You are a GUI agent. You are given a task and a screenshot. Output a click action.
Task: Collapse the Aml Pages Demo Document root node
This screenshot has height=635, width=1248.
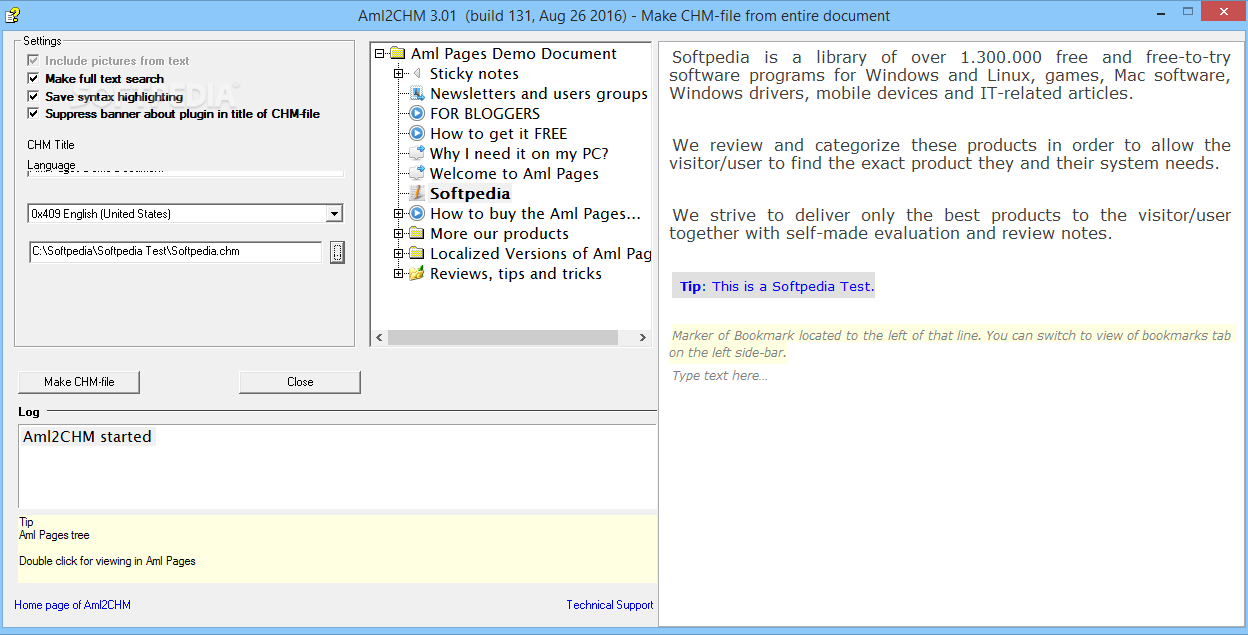(x=380, y=54)
